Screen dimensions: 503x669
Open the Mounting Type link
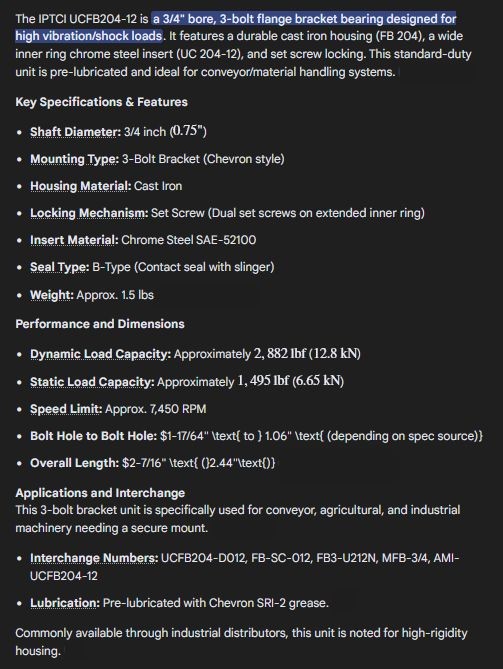pos(74,159)
